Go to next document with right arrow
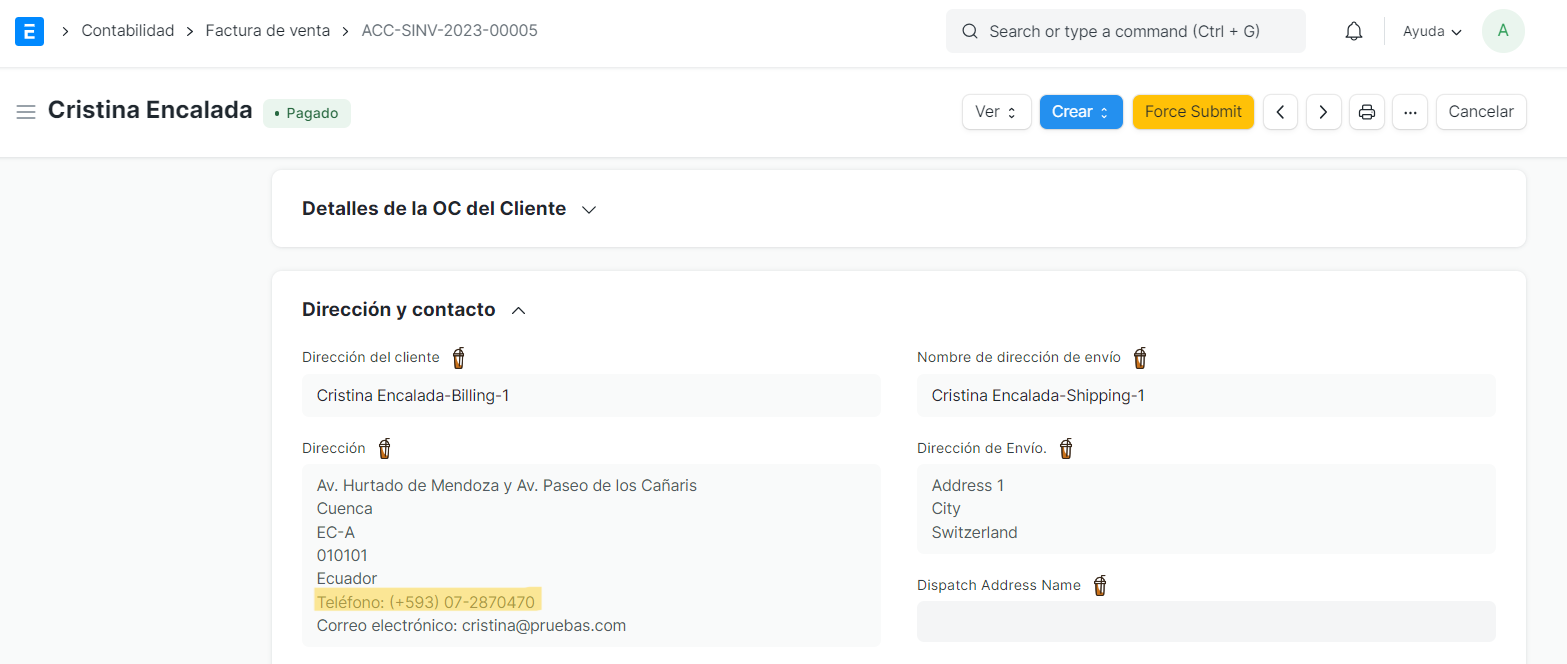Image resolution: width=1567 pixels, height=664 pixels. pos(1323,112)
